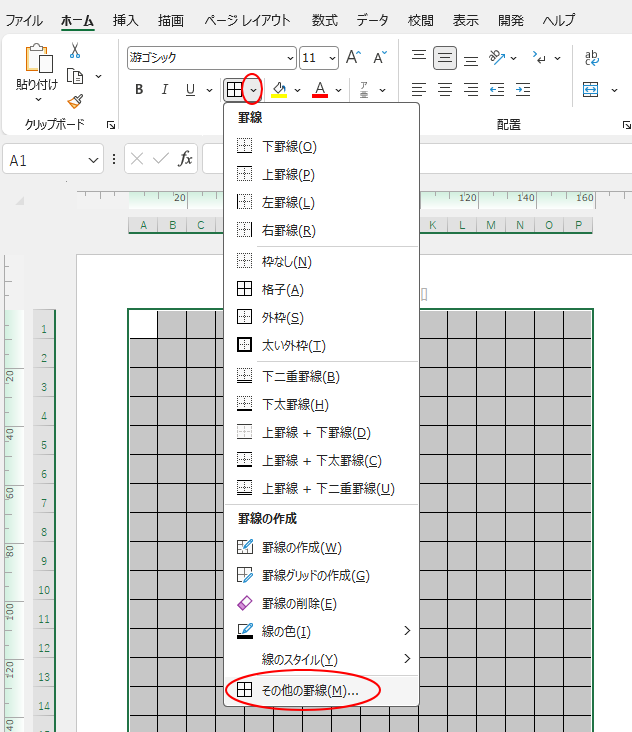The image size is (632, 732).
Task: Expand the 線の色(I) submenu
Action: 322,631
